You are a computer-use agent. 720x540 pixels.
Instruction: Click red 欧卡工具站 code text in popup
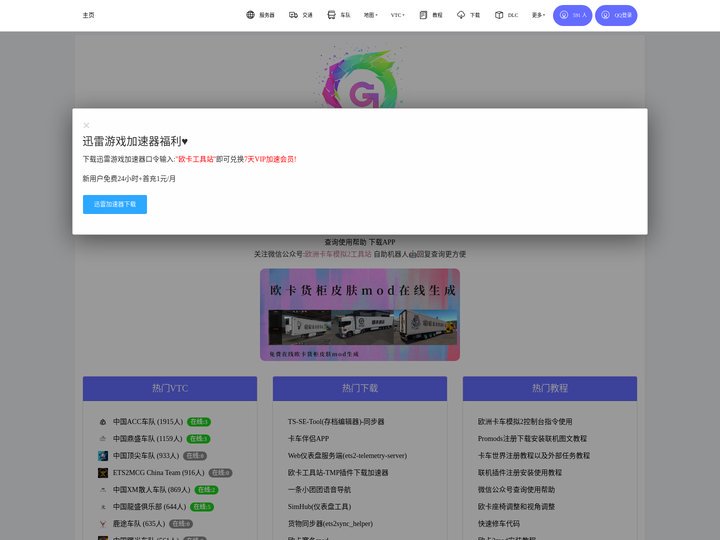point(196,159)
